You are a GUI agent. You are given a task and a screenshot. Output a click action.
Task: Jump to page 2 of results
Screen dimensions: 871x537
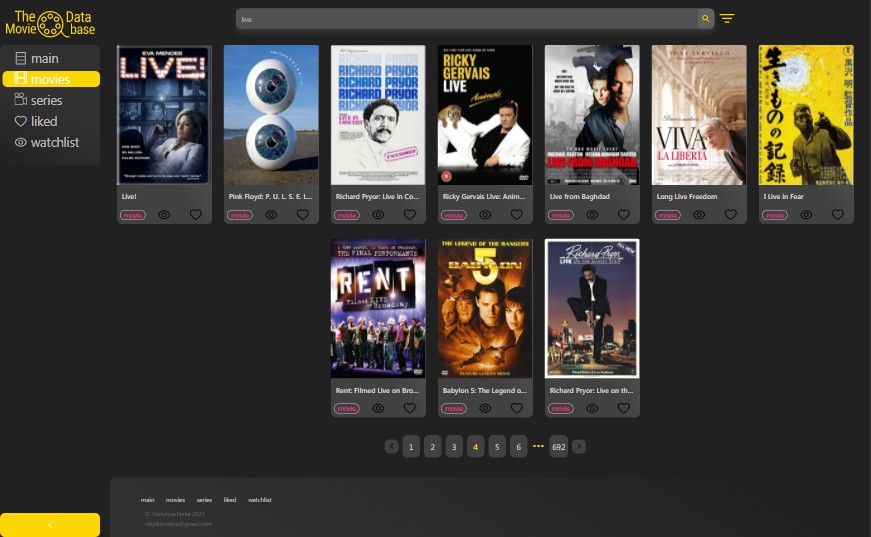[x=433, y=446]
